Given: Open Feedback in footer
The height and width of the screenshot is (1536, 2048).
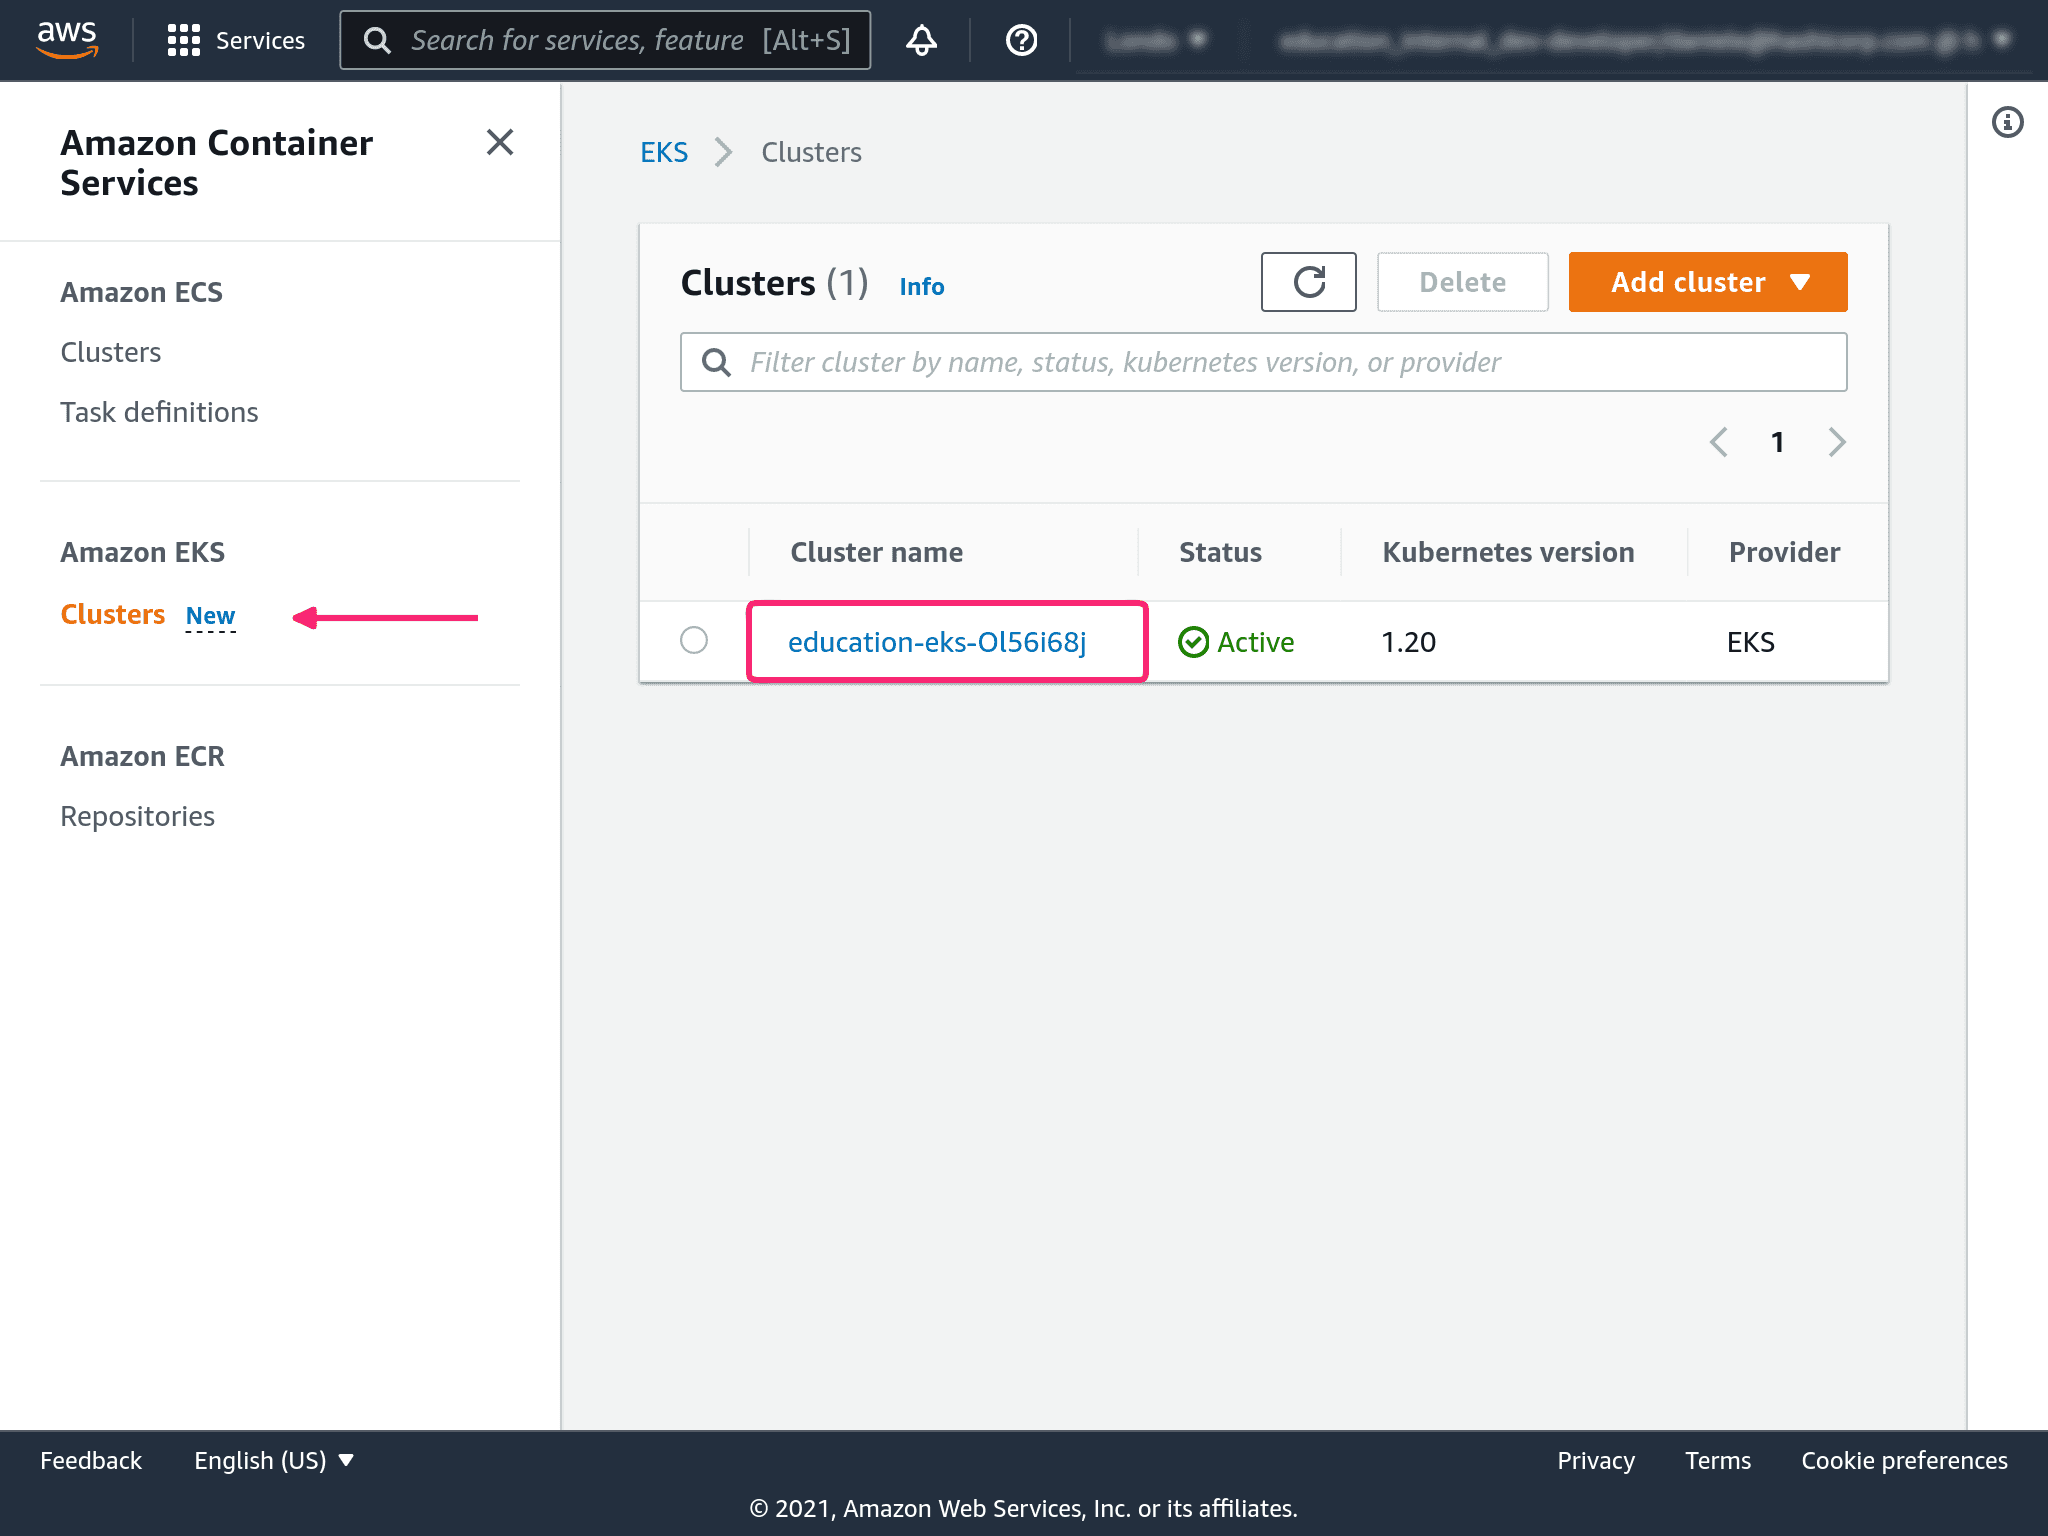Looking at the screenshot, I should (91, 1461).
